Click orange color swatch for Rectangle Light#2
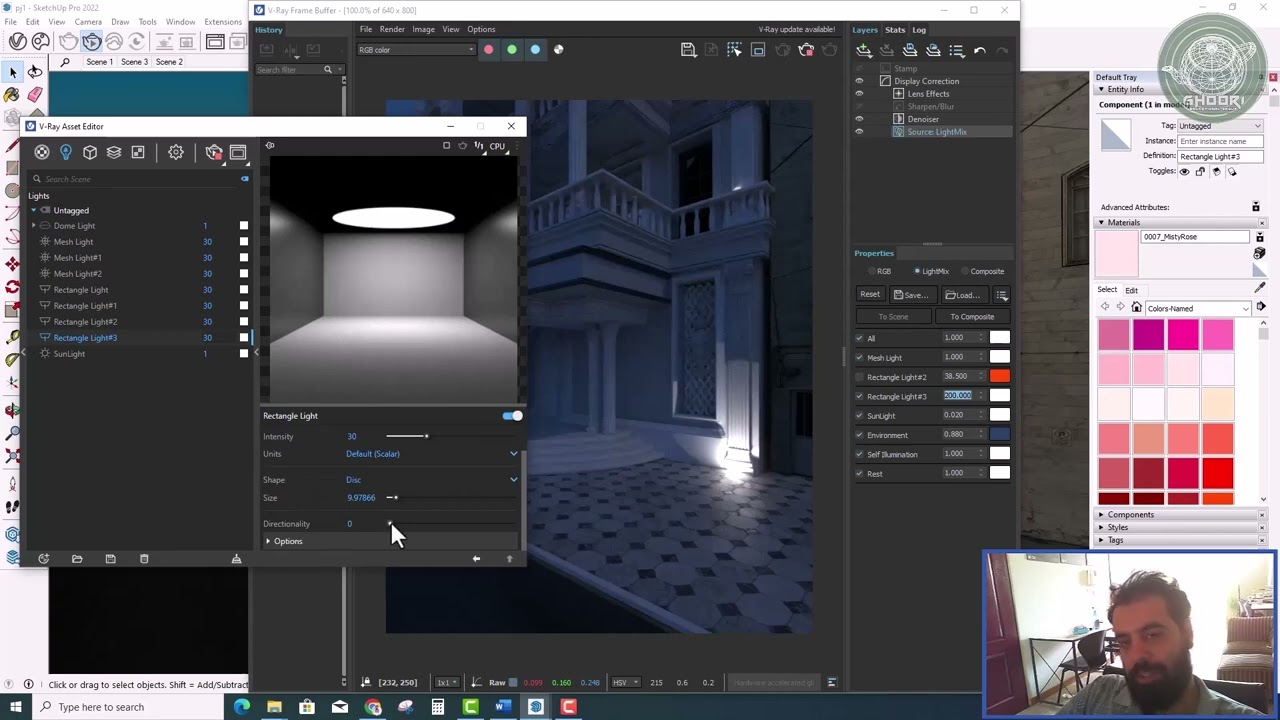The image size is (1280, 720). coord(999,376)
